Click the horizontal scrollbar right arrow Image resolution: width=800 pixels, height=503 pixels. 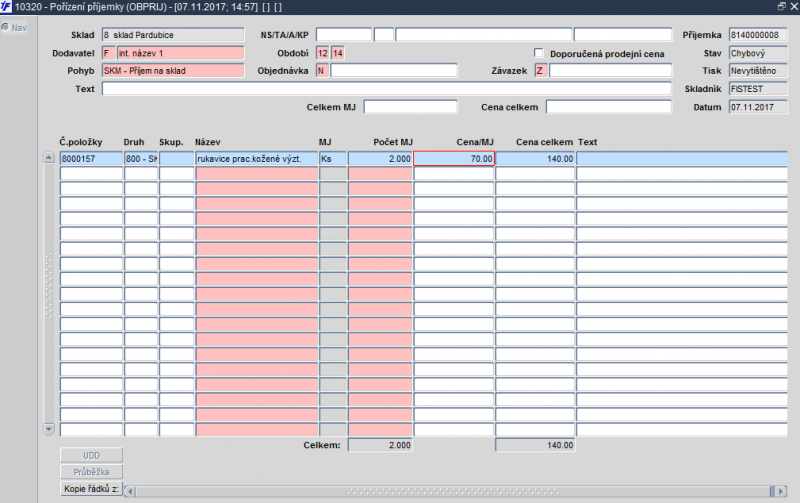[781, 491]
